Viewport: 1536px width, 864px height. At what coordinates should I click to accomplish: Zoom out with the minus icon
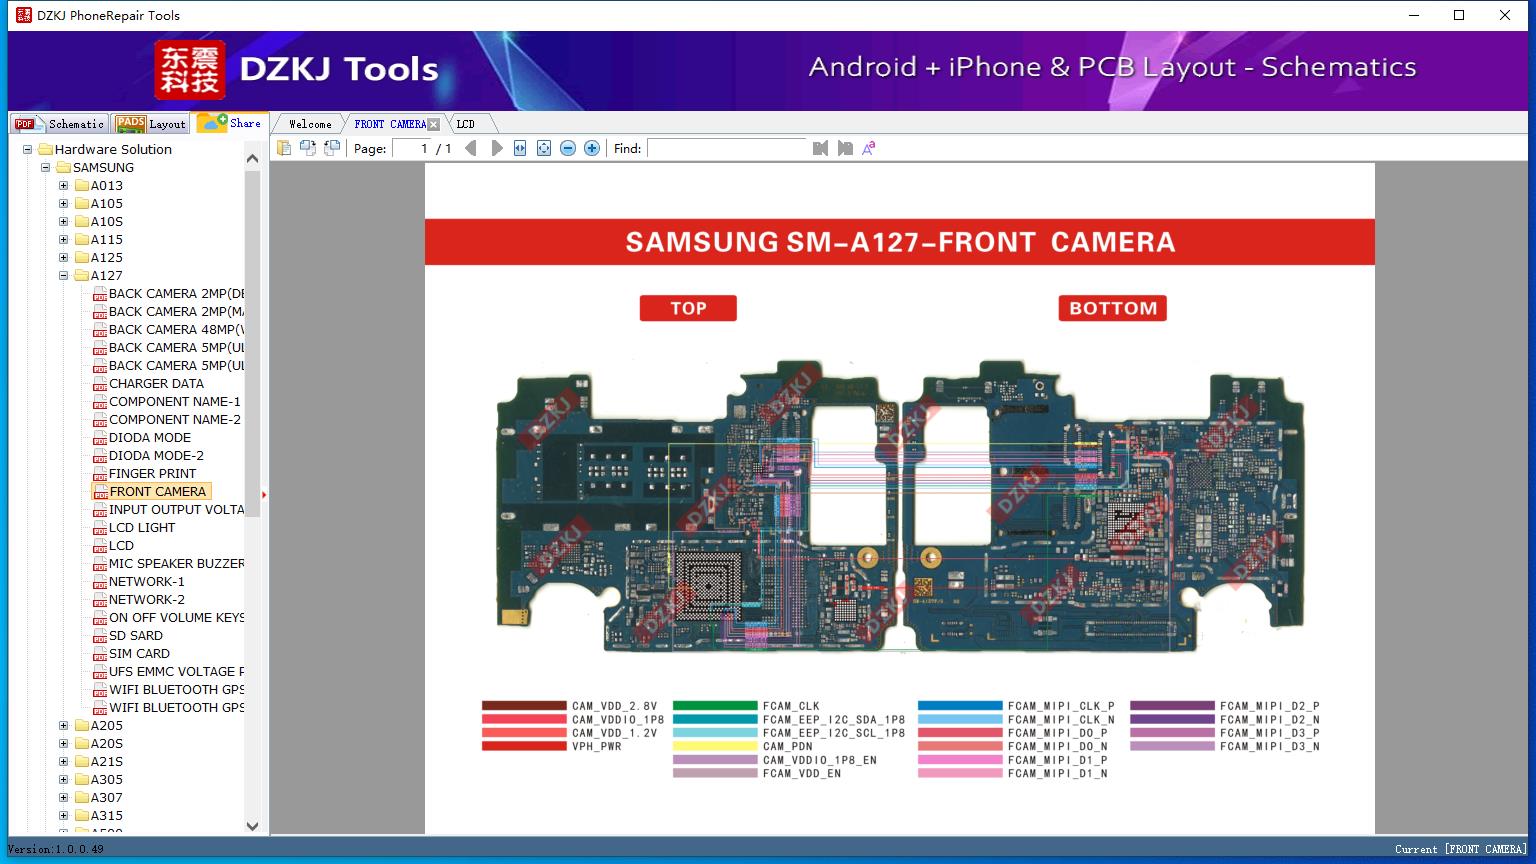click(568, 148)
